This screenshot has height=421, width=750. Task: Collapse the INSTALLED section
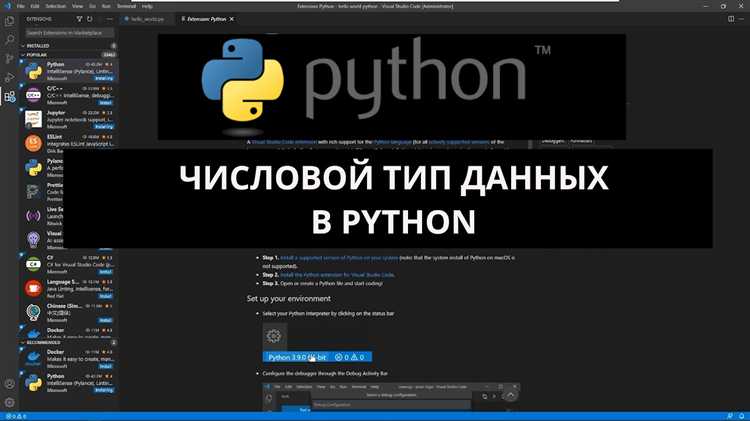[38, 46]
